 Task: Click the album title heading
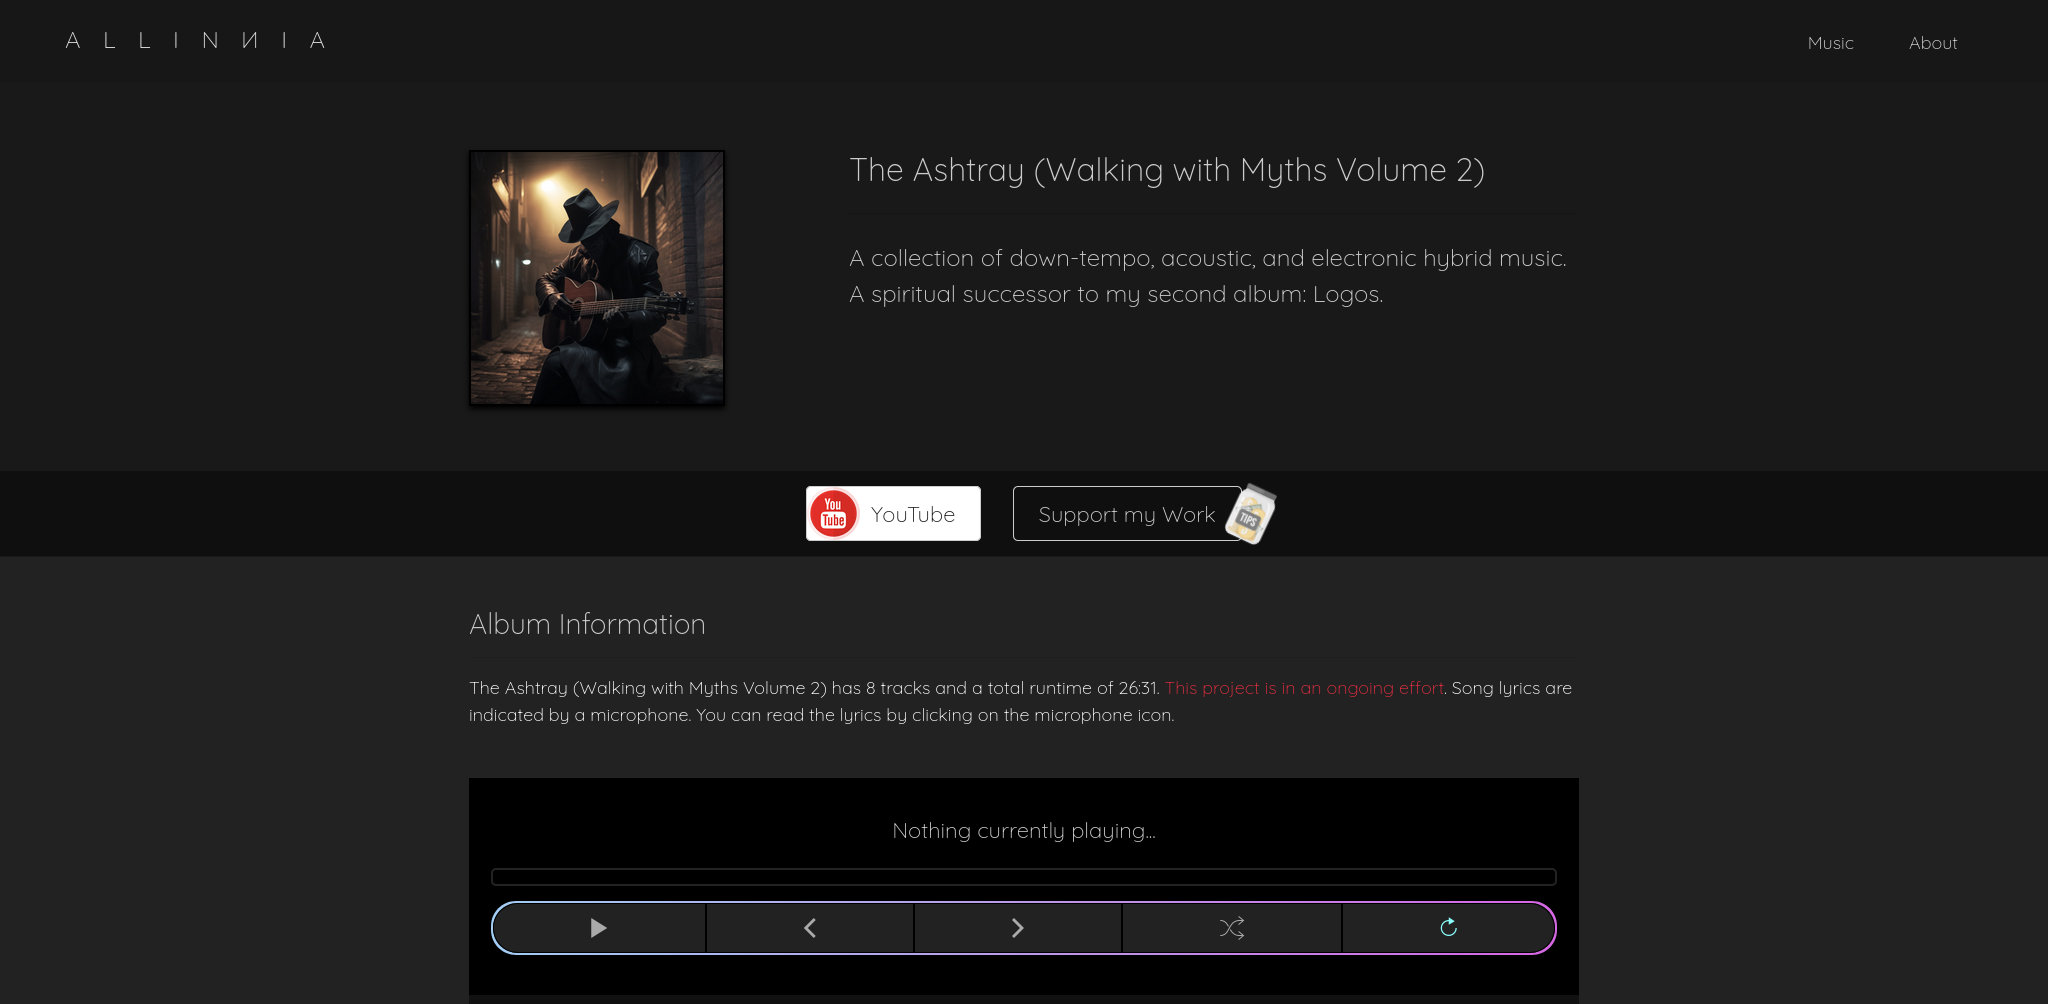coord(1166,170)
